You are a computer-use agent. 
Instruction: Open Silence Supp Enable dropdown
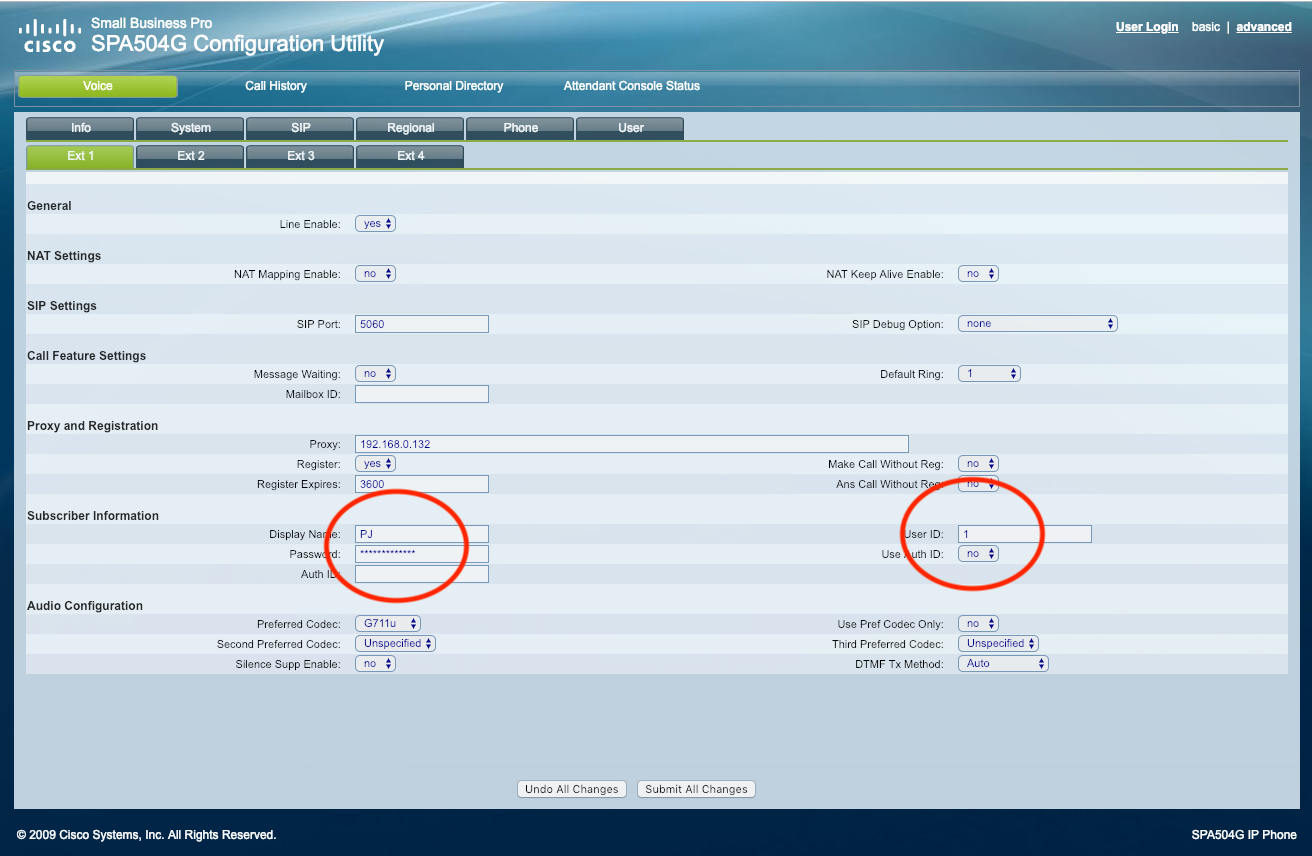point(376,664)
